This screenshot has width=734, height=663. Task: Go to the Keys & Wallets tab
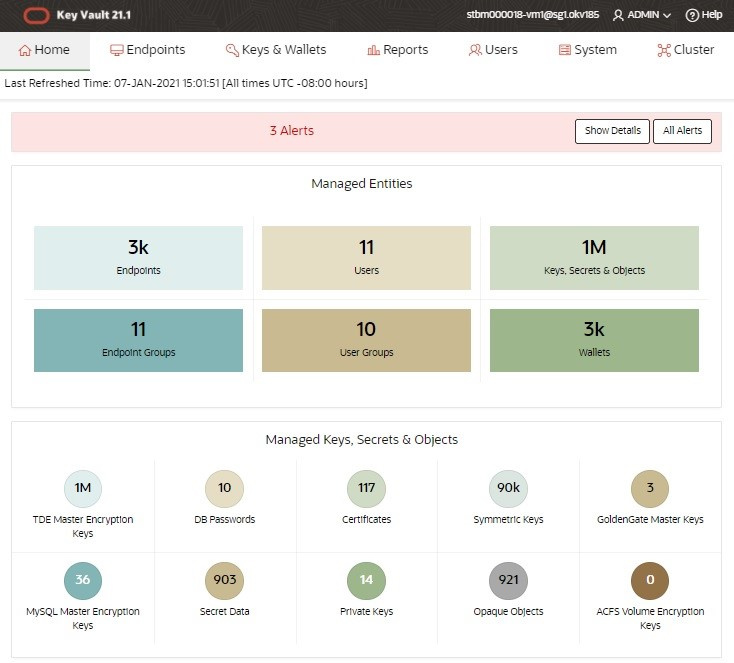[x=276, y=50]
